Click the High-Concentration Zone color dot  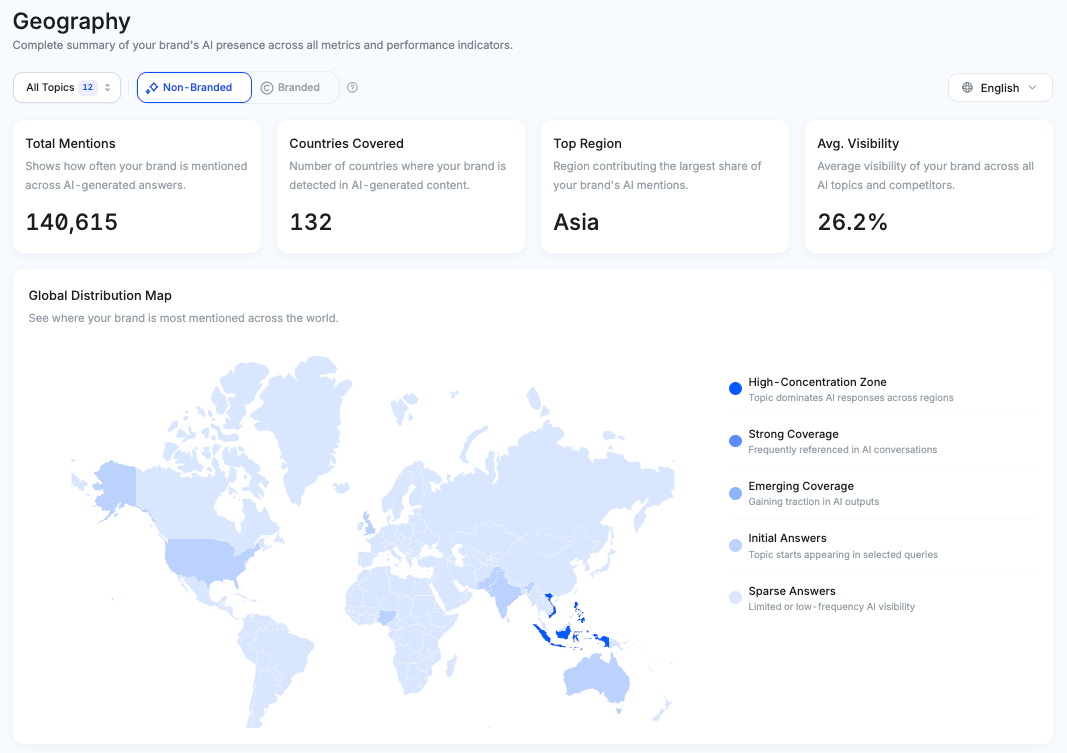[x=736, y=389]
